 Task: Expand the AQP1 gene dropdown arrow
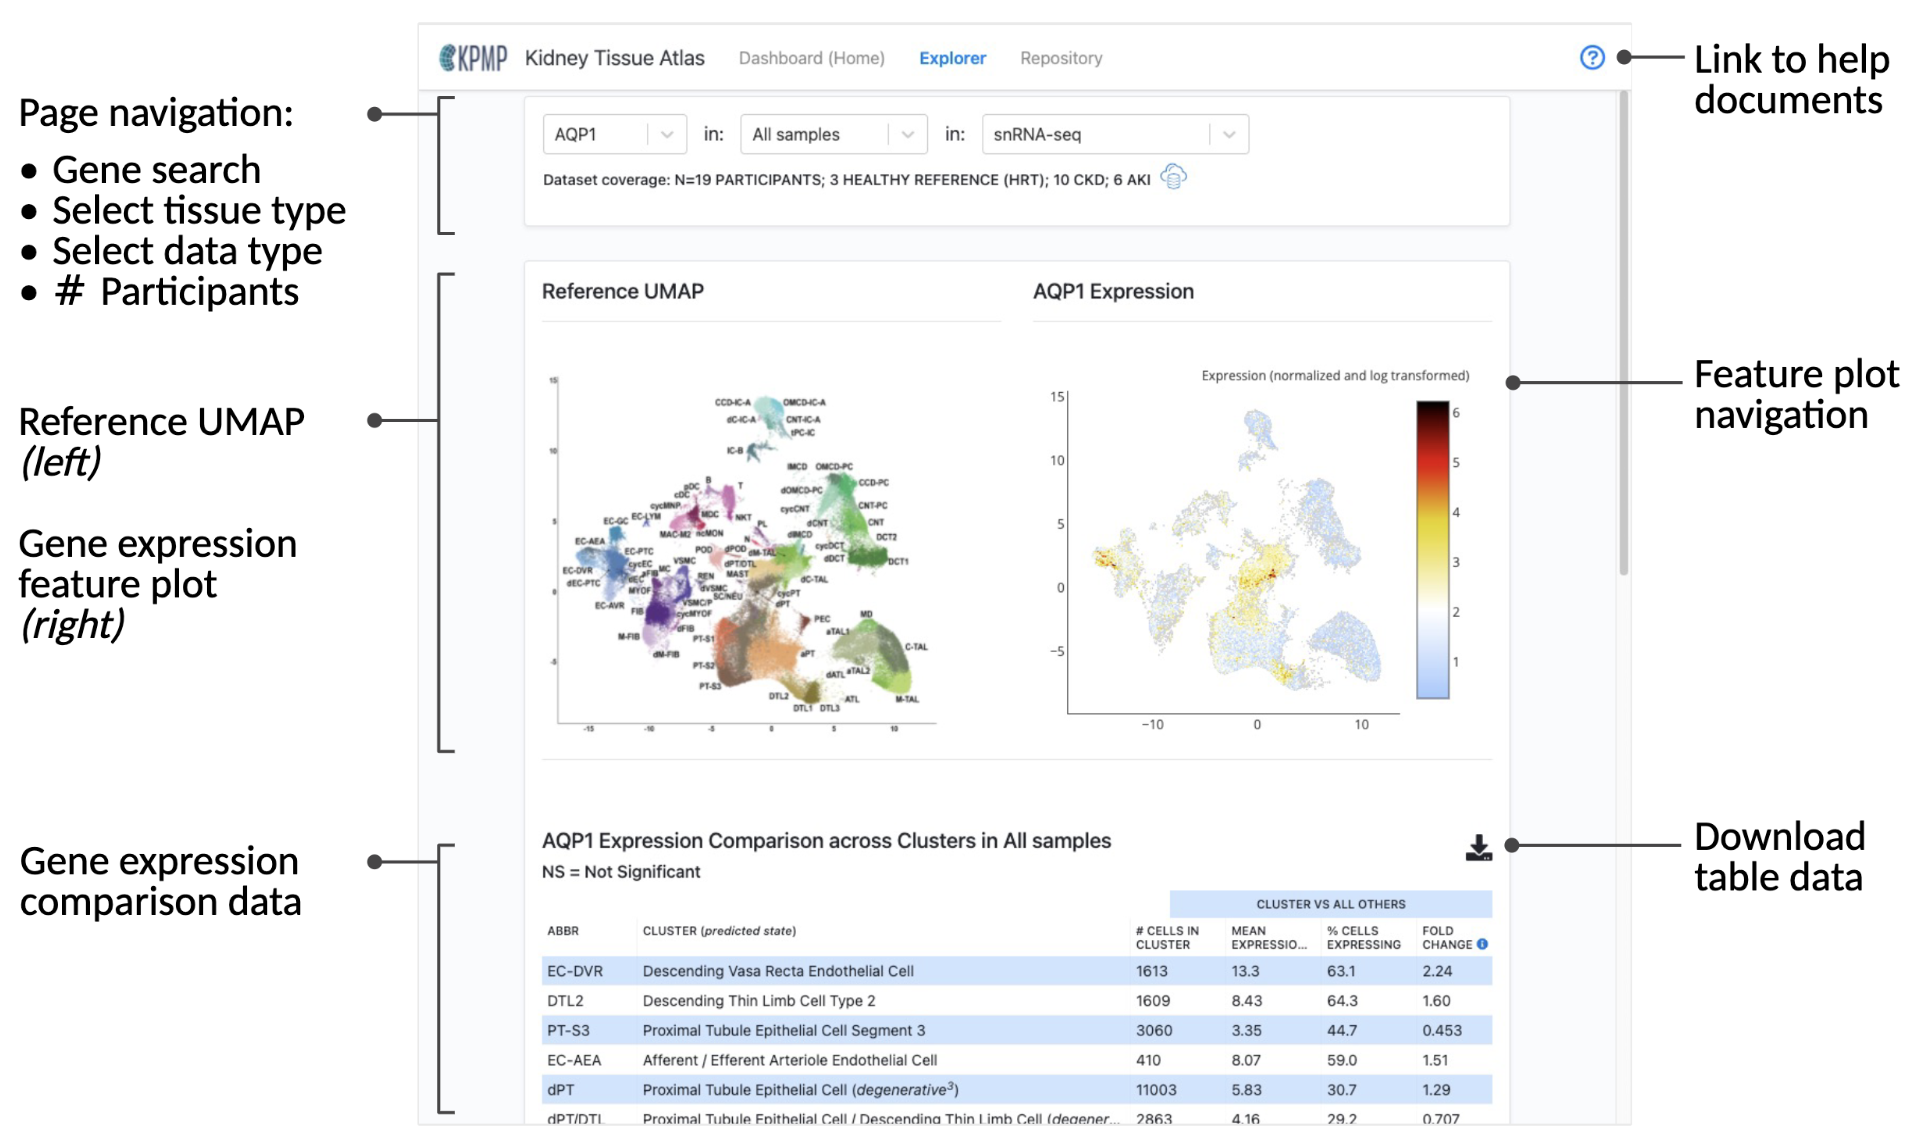[667, 135]
